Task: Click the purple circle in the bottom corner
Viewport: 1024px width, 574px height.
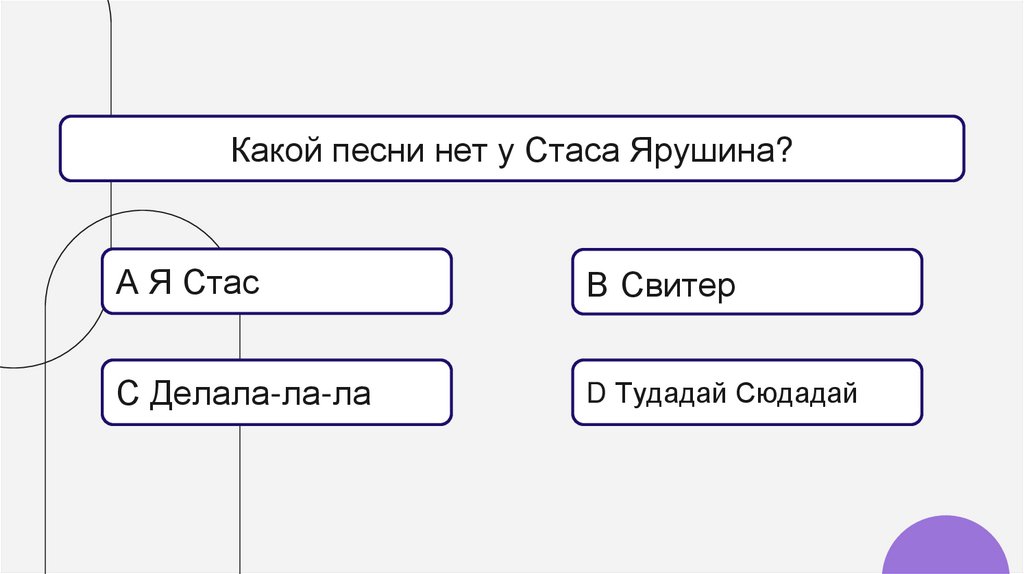Action: point(946,549)
